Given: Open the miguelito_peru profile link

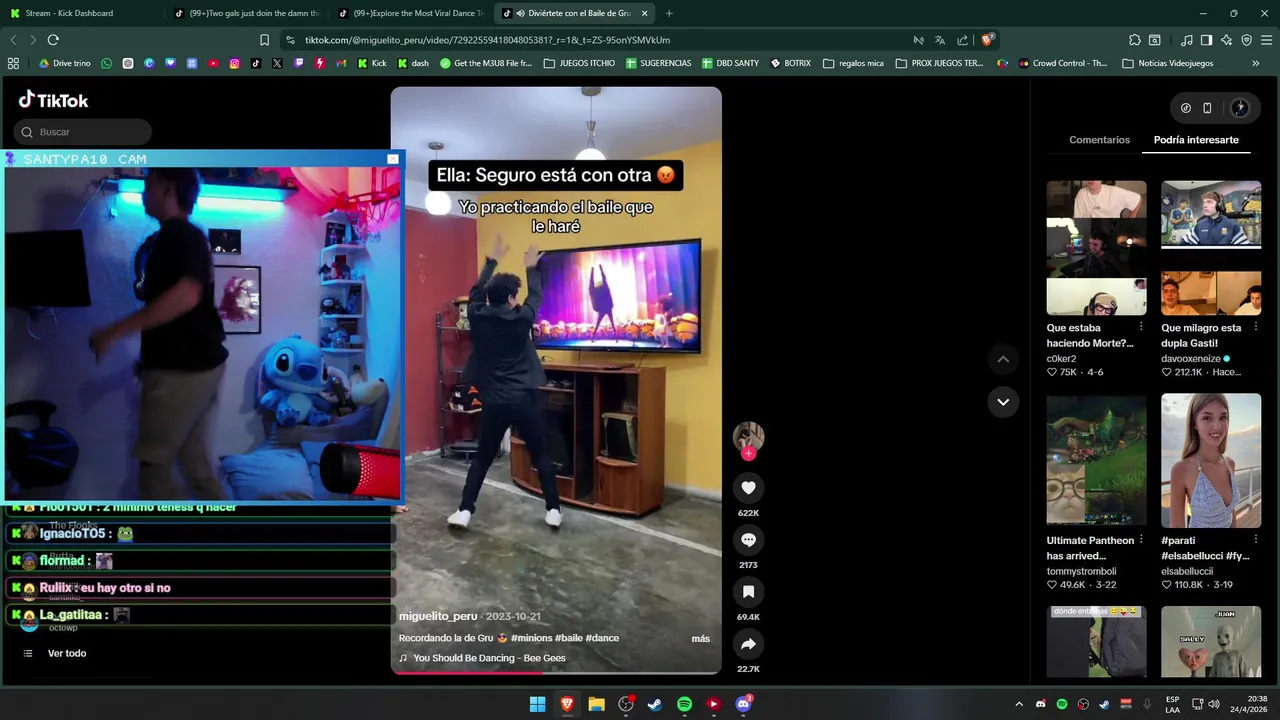Looking at the screenshot, I should point(438,616).
